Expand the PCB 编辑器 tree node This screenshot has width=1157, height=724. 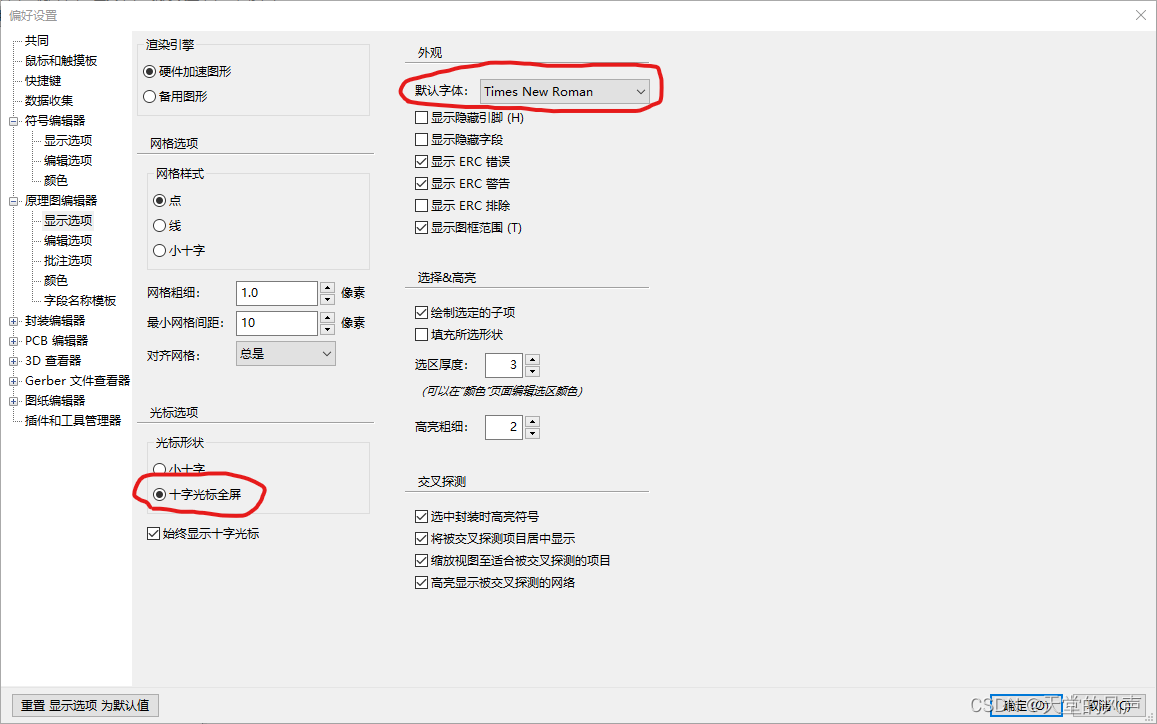pyautogui.click(x=13, y=341)
